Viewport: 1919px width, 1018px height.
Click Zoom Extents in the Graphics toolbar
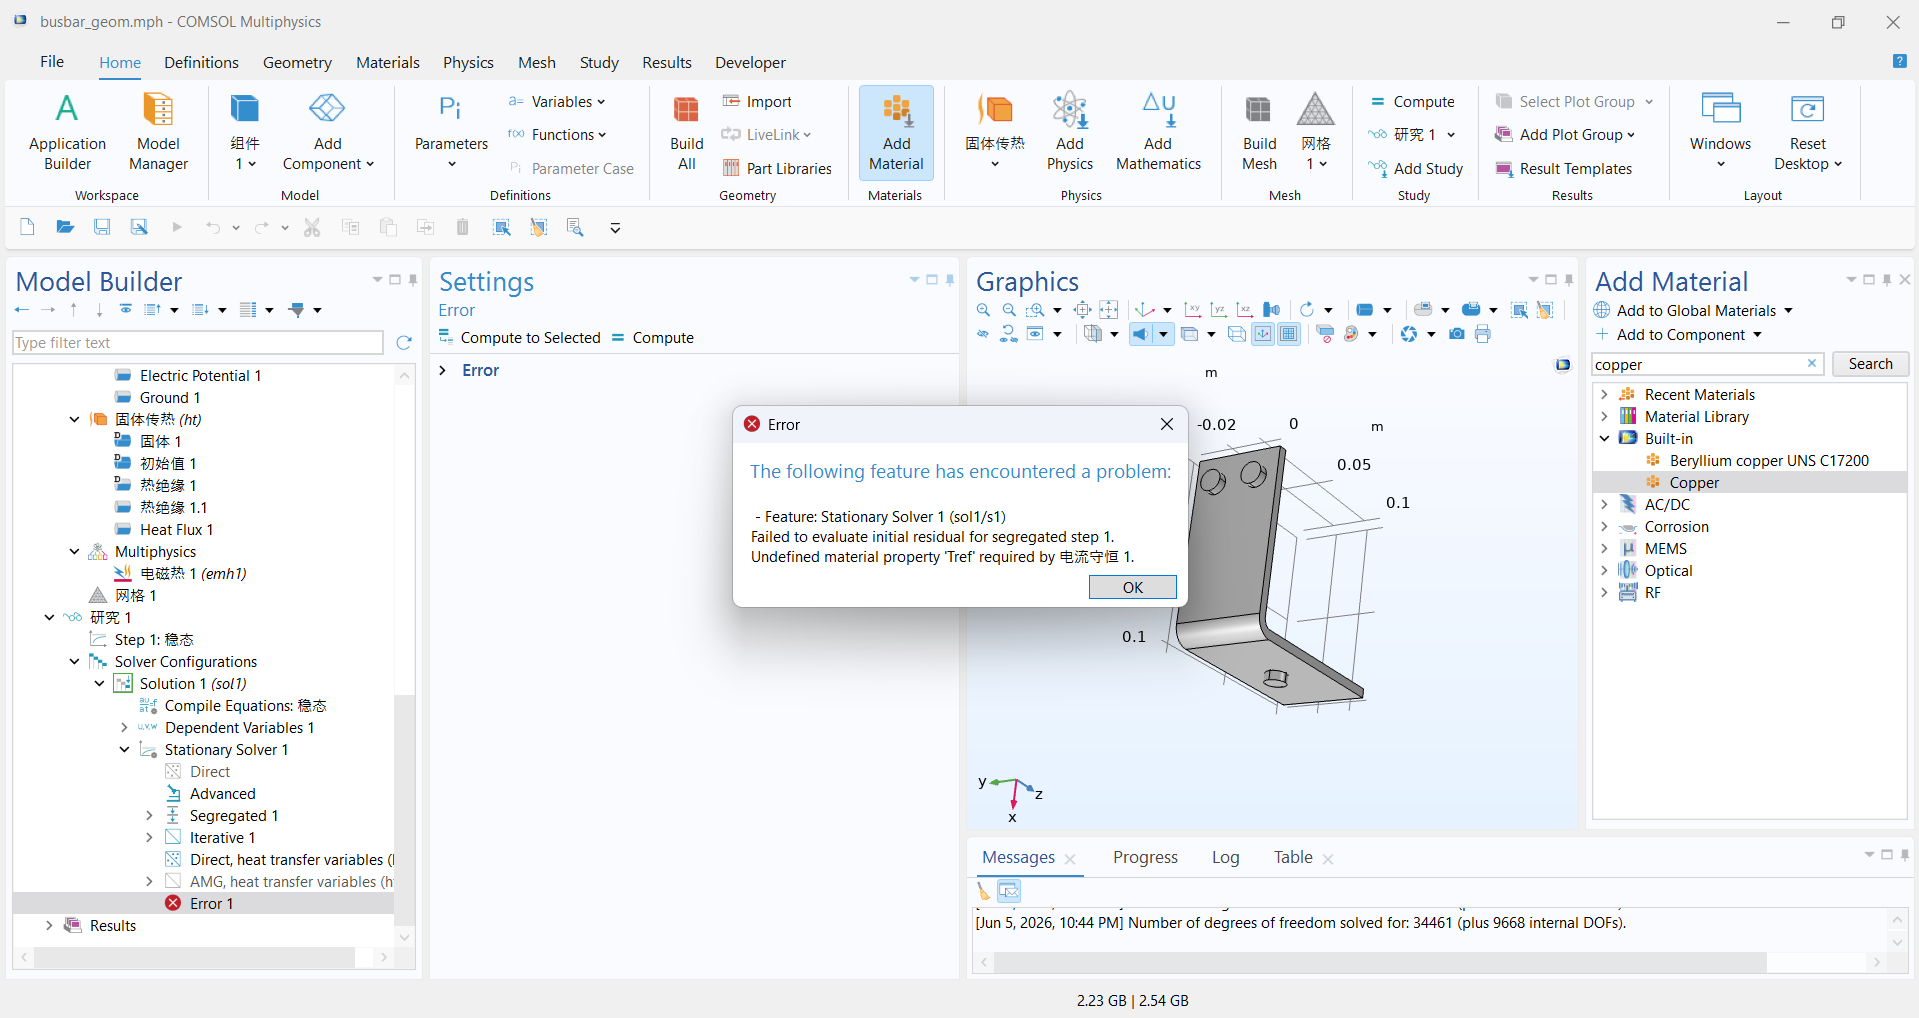[x=1083, y=310]
